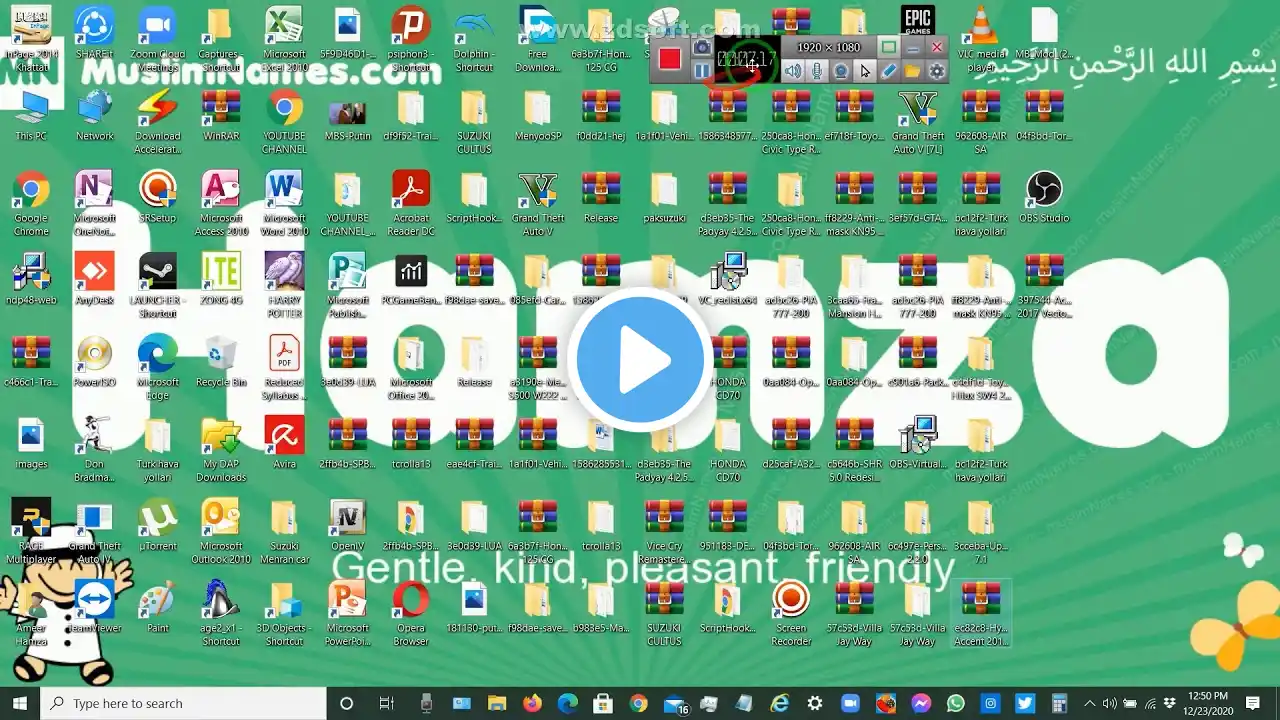The height and width of the screenshot is (720, 1280).
Task: Select the Download Accelerator desktop icon
Action: 158,122
